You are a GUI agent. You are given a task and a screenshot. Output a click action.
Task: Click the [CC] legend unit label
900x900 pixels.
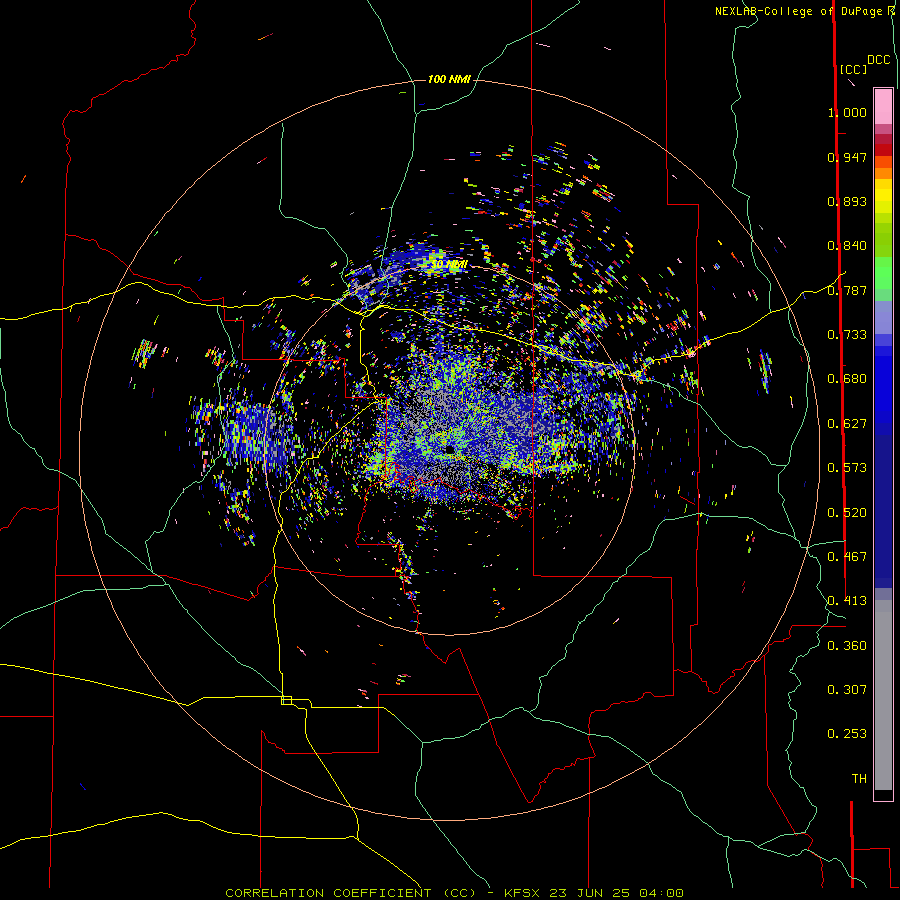click(853, 69)
